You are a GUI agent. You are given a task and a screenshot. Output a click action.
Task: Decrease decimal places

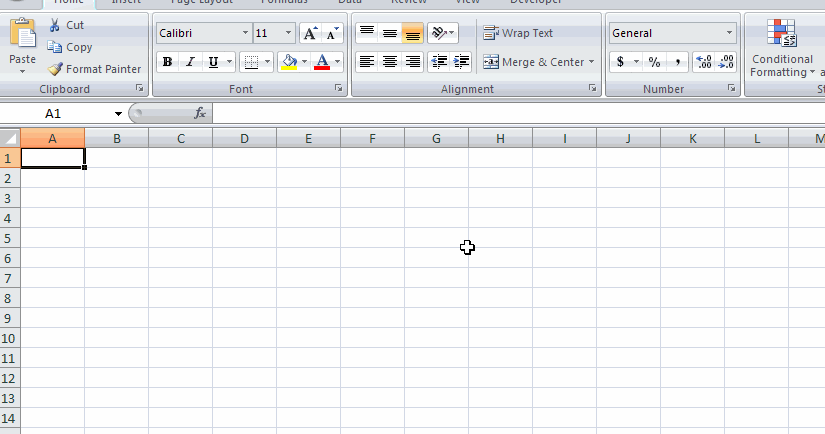(x=726, y=62)
